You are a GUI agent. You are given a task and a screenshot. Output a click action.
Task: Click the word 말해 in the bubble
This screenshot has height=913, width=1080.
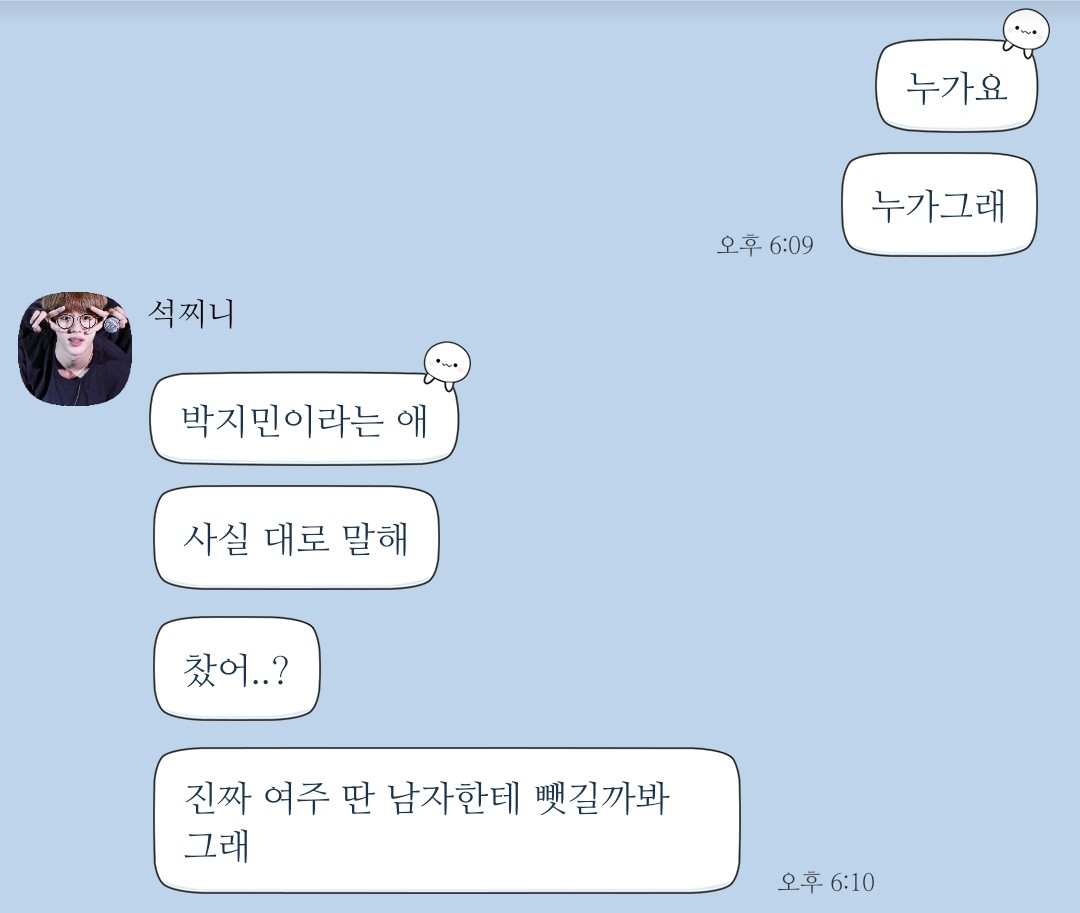[375, 538]
